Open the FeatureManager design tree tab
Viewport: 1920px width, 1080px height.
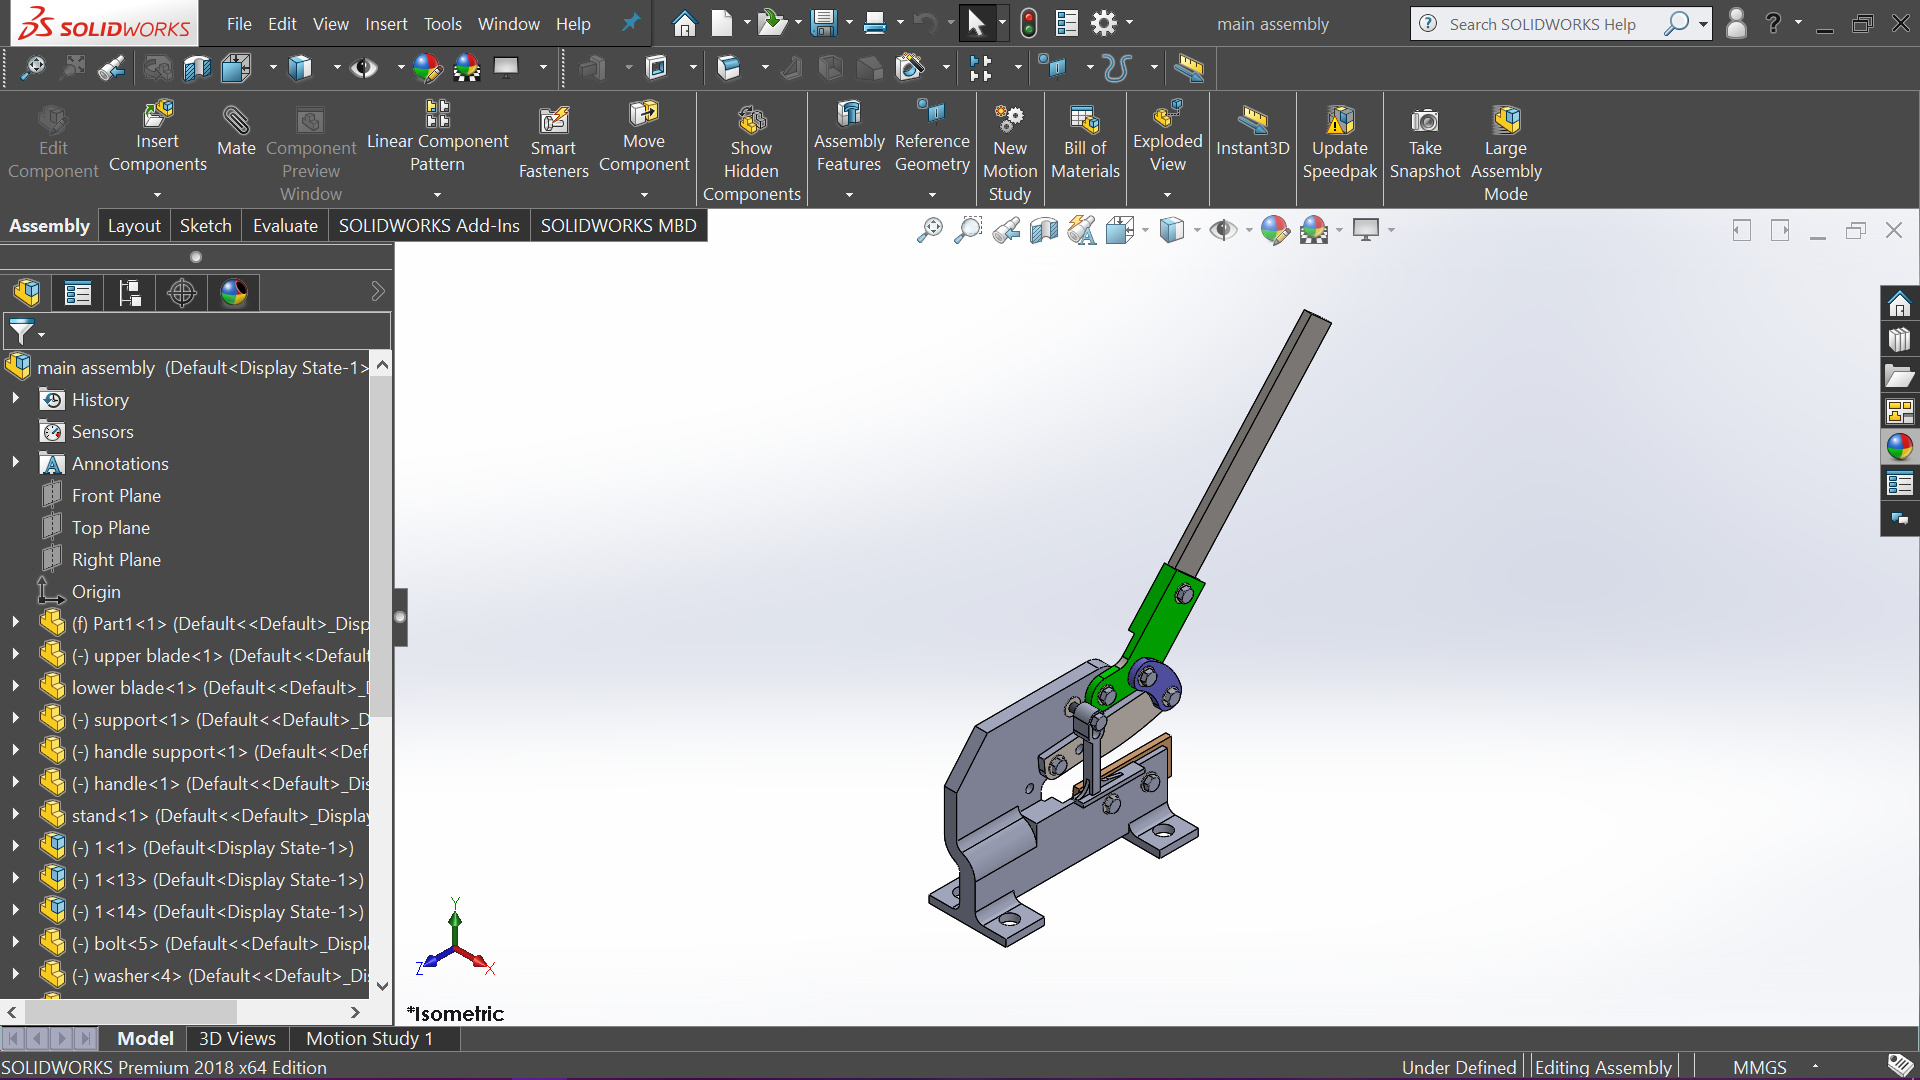[x=27, y=293]
